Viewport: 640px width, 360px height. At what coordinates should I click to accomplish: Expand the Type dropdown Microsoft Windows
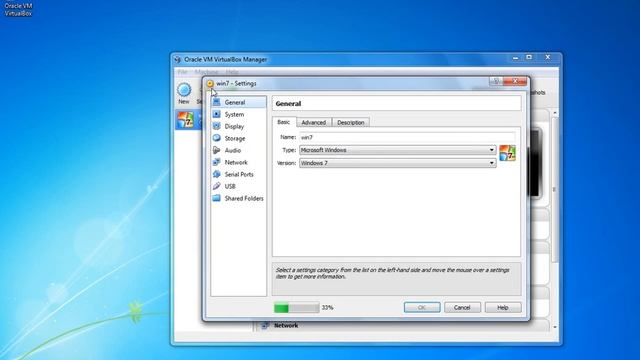[398, 150]
